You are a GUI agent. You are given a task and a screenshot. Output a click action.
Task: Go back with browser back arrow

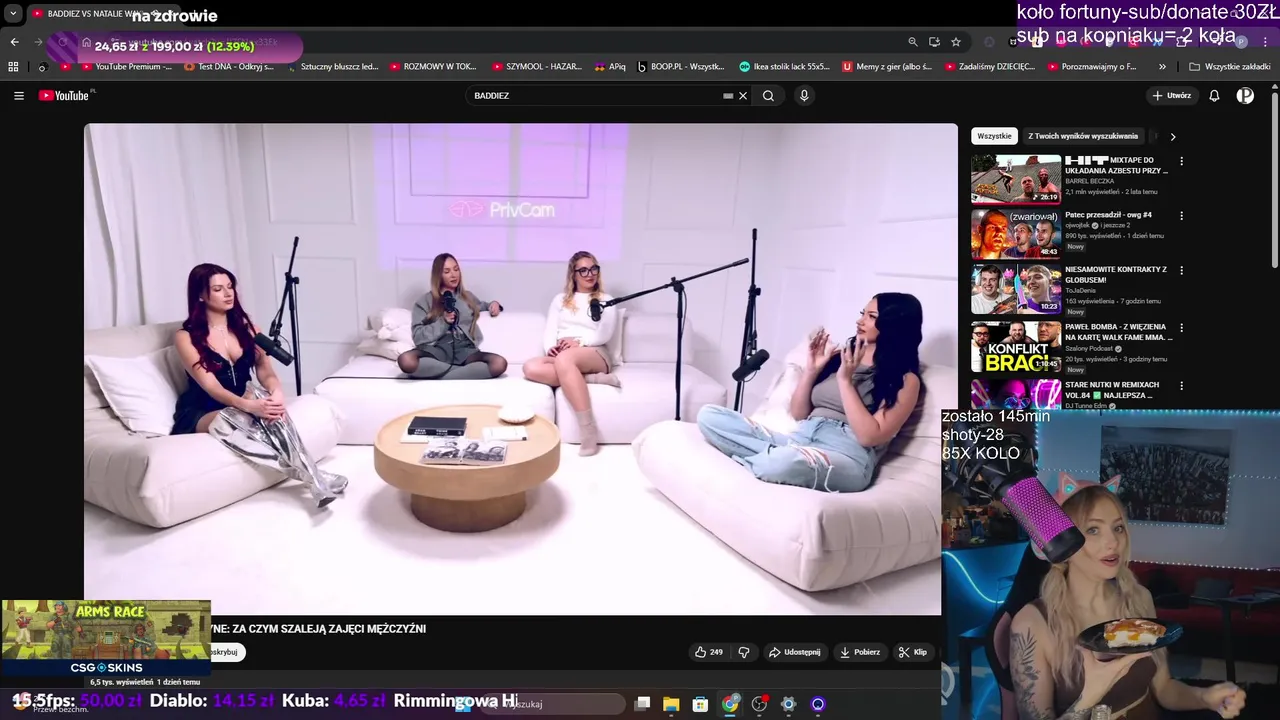click(14, 42)
